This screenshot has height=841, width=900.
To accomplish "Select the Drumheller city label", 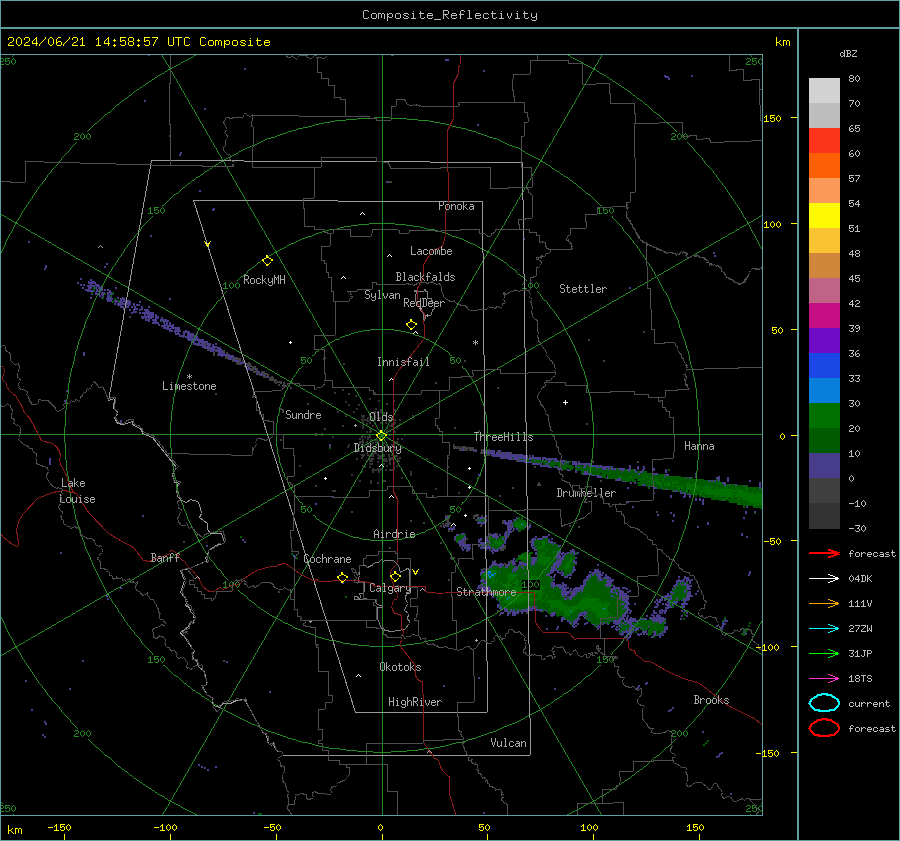I will (586, 493).
